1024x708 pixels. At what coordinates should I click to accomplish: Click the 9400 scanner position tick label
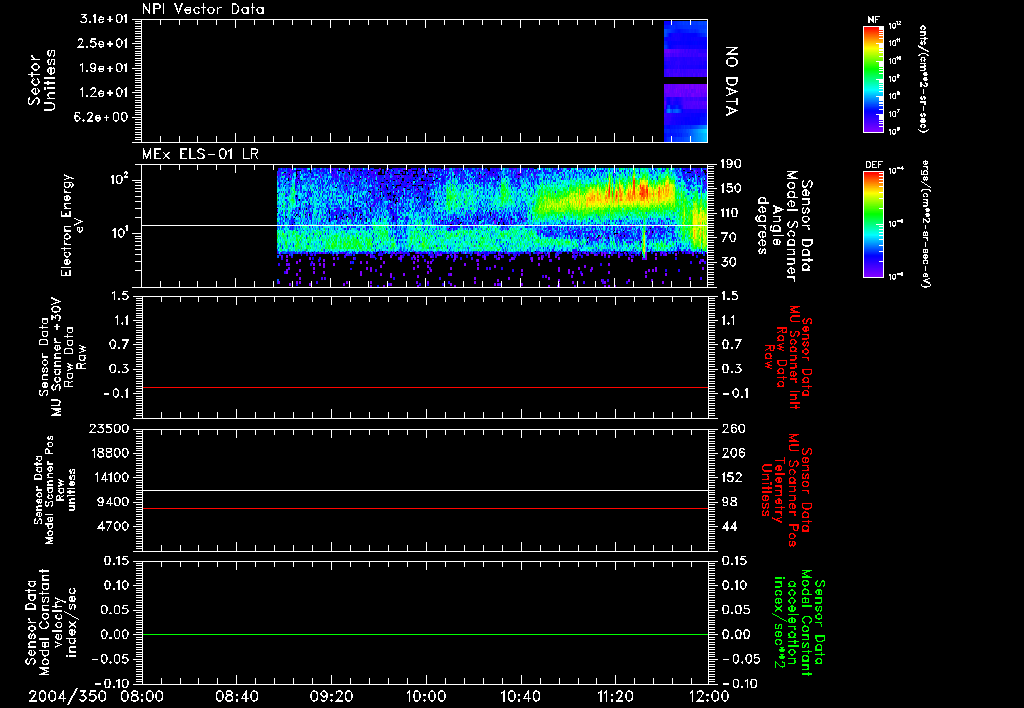113,502
